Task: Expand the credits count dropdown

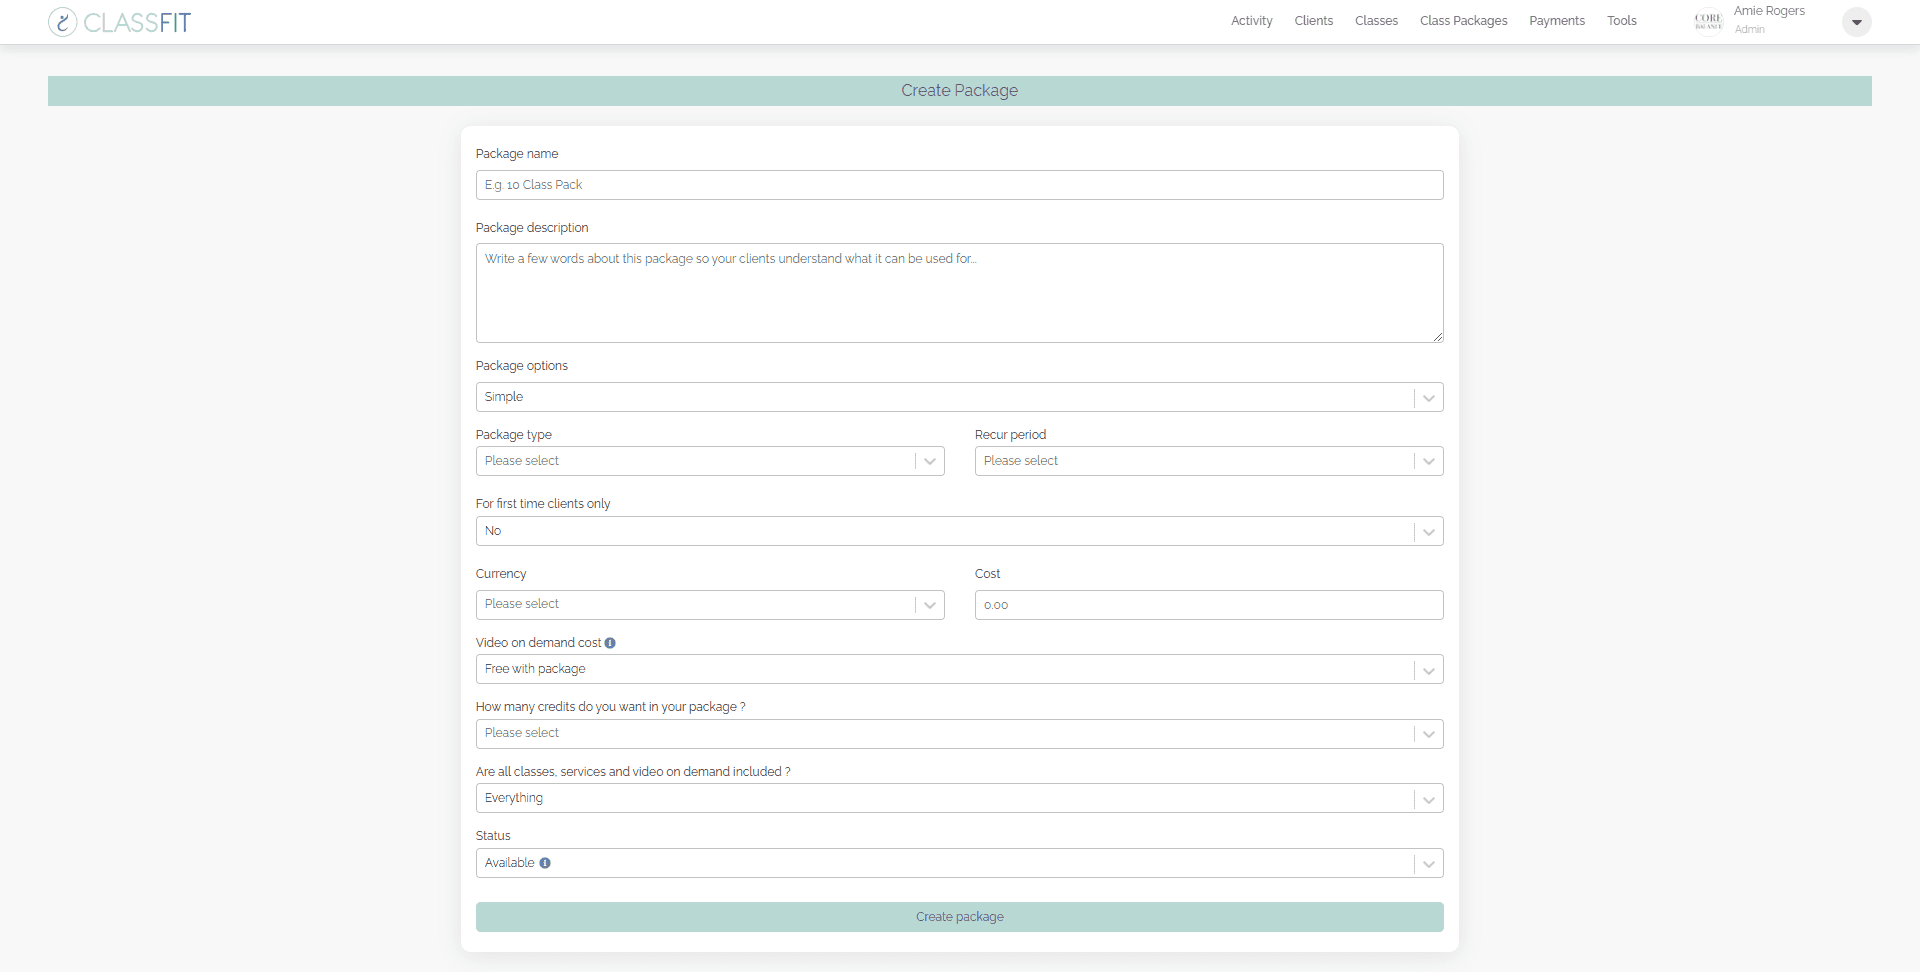Action: (x=958, y=734)
